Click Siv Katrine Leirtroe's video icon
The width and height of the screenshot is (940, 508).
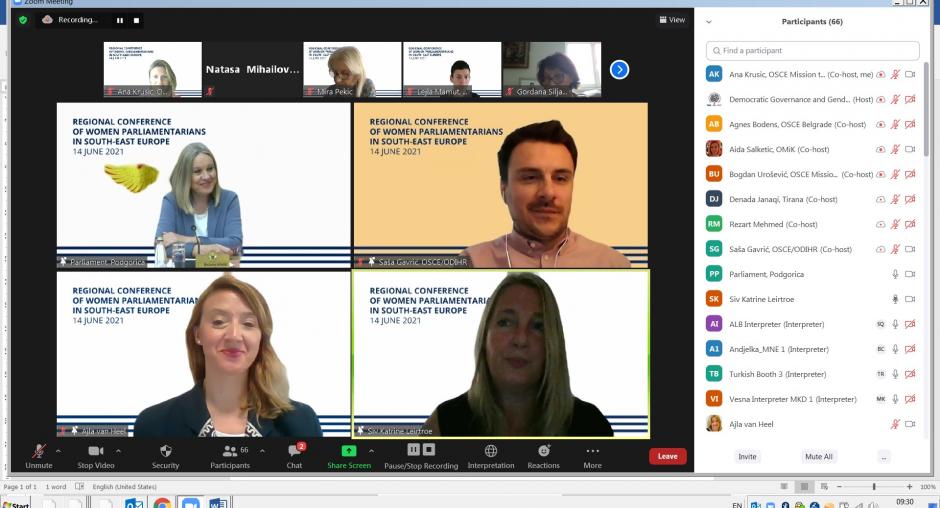910,299
